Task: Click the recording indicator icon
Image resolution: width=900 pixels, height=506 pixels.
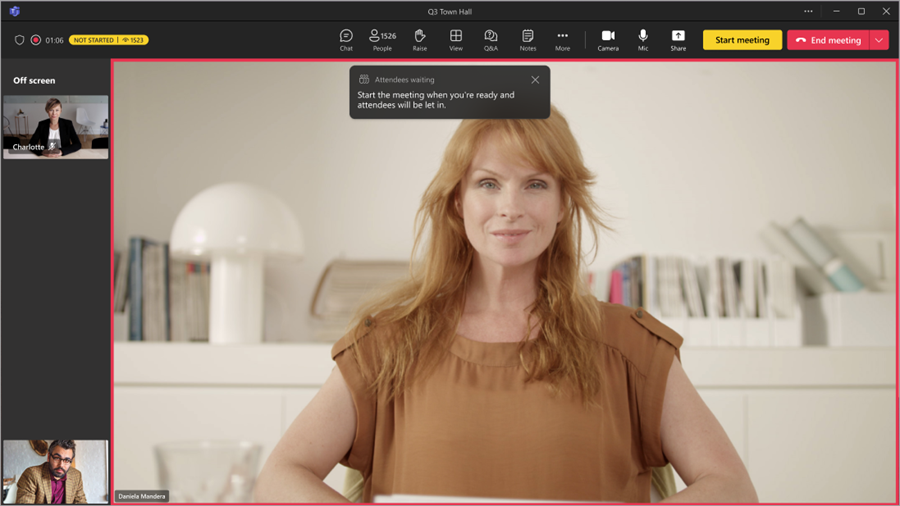Action: [x=36, y=40]
